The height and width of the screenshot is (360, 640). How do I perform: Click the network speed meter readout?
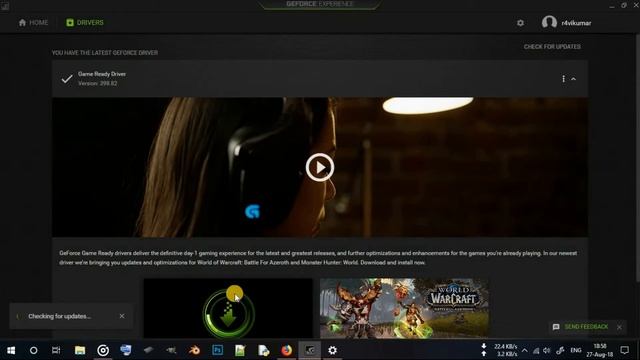pos(500,350)
